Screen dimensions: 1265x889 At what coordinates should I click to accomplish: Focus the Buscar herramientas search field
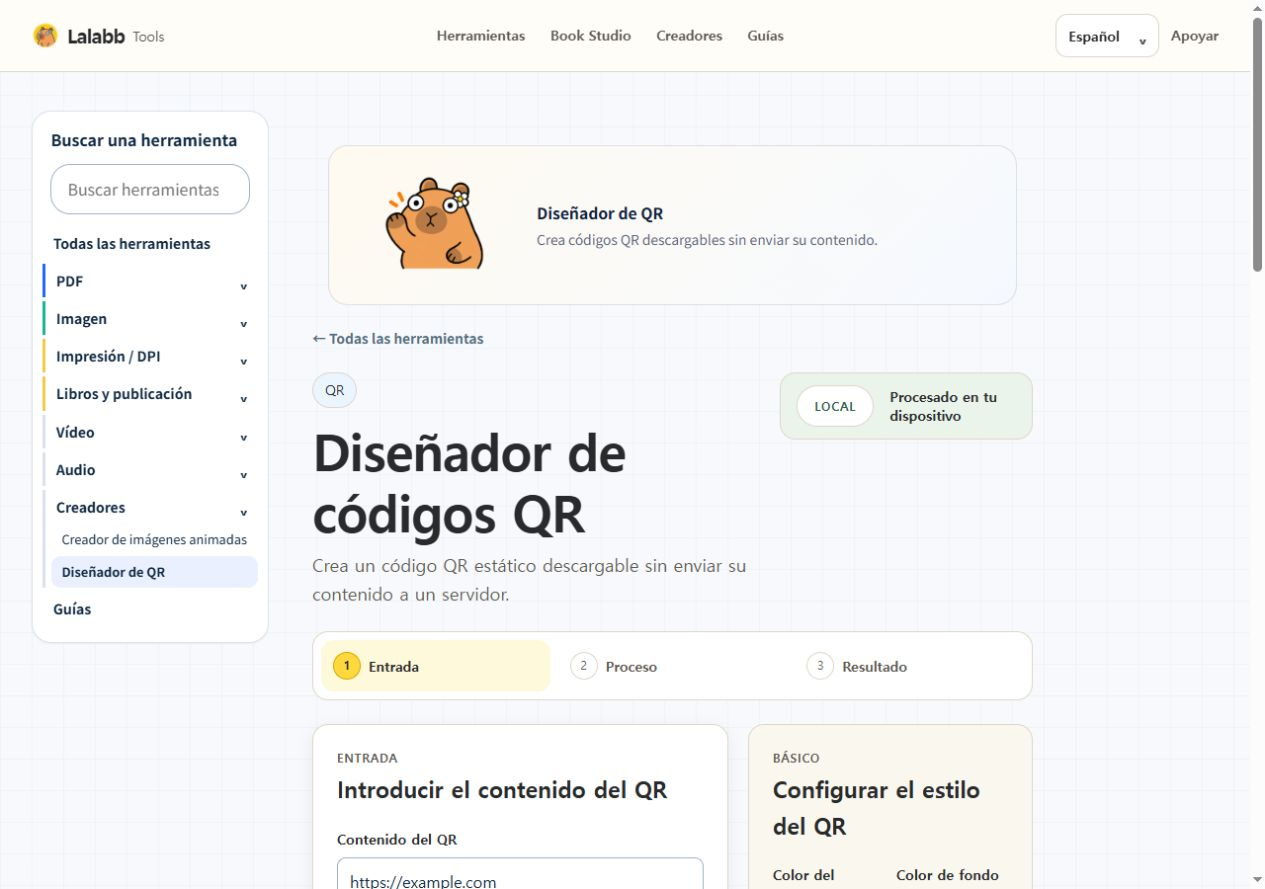click(x=150, y=189)
